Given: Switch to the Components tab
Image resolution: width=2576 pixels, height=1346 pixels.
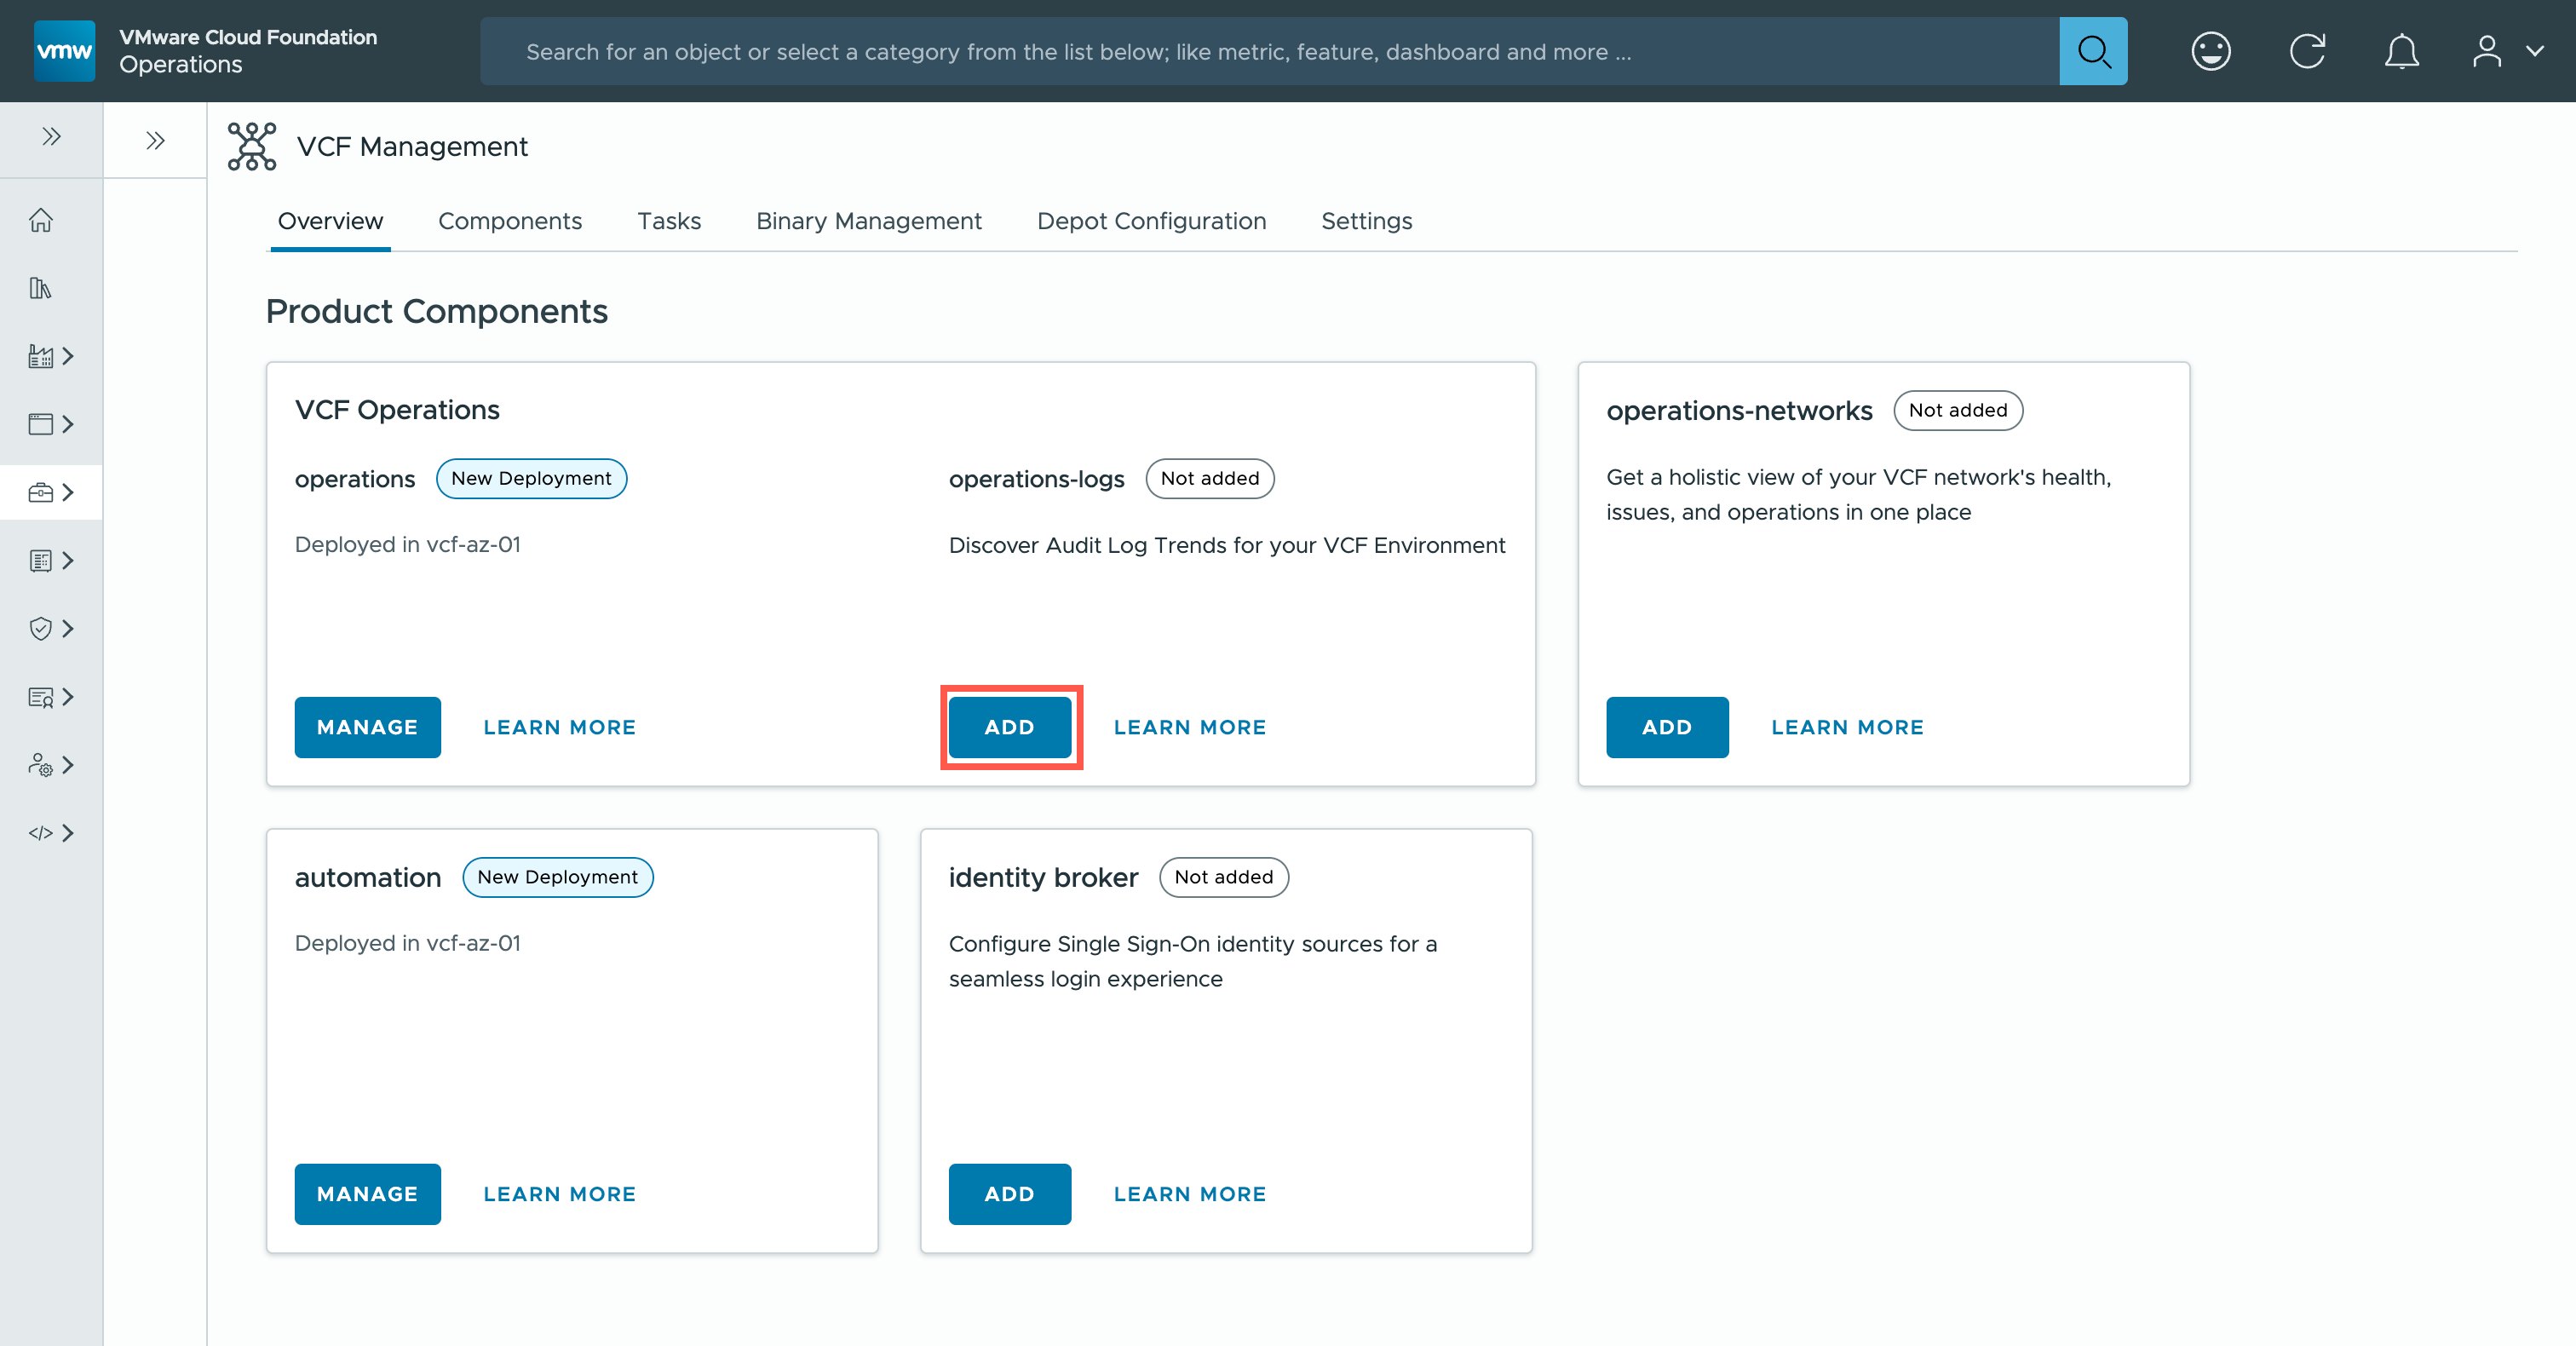Looking at the screenshot, I should coord(509,221).
